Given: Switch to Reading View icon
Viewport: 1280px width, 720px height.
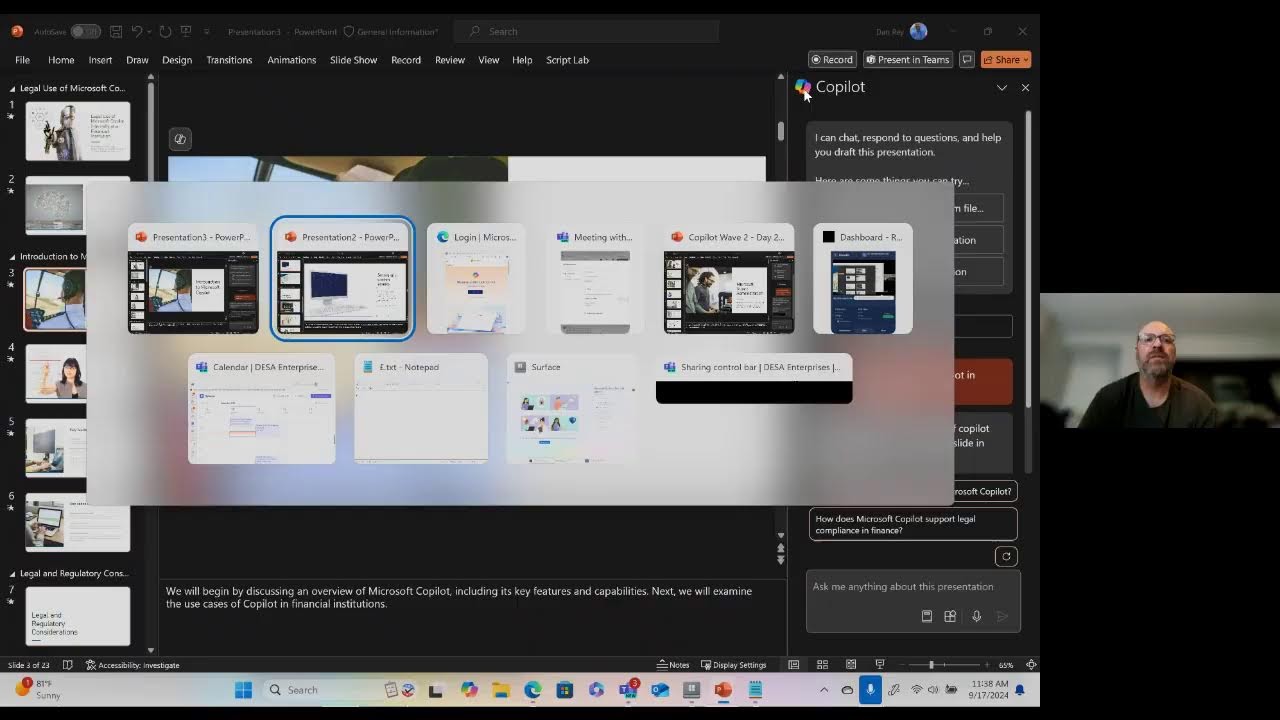Looking at the screenshot, I should pos(851,665).
